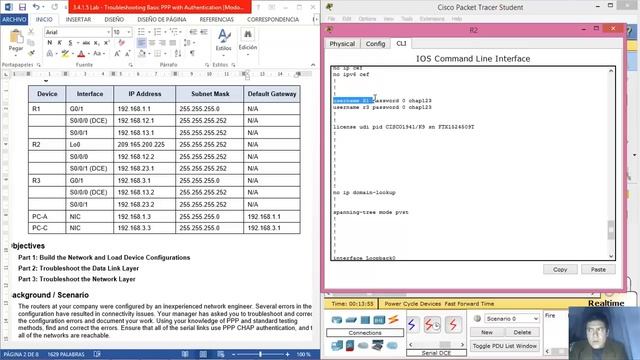The image size is (640, 360).
Task: Insert a bulleted list
Action: 142,32
